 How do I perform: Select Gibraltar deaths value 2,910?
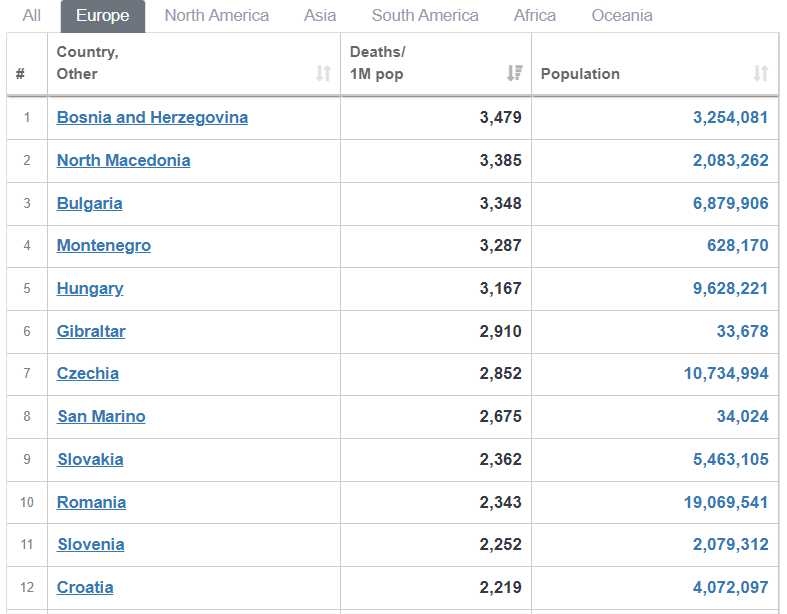coord(500,332)
